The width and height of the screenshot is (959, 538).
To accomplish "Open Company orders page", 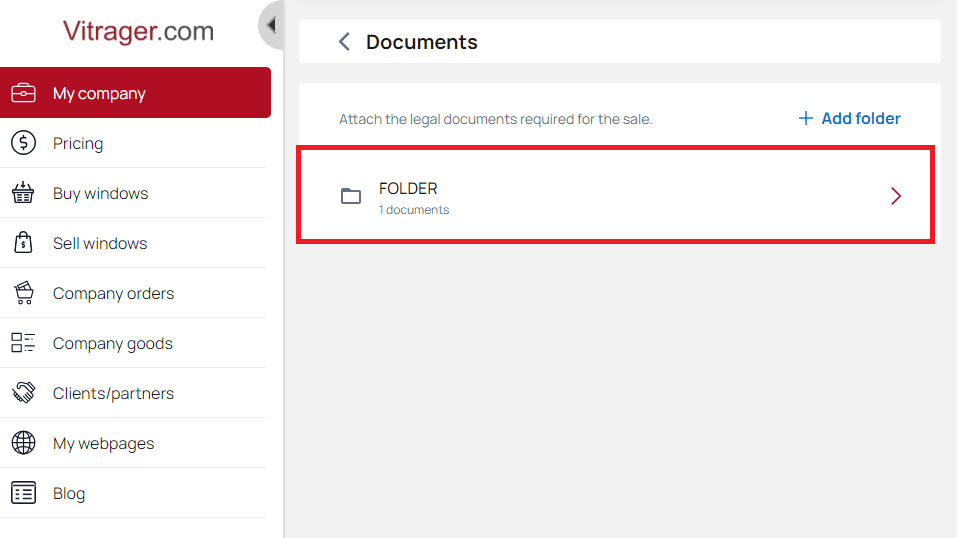I will click(133, 293).
